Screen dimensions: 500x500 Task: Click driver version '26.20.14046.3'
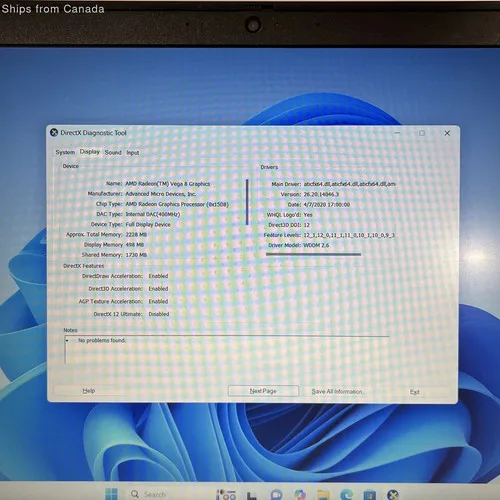[x=321, y=194]
